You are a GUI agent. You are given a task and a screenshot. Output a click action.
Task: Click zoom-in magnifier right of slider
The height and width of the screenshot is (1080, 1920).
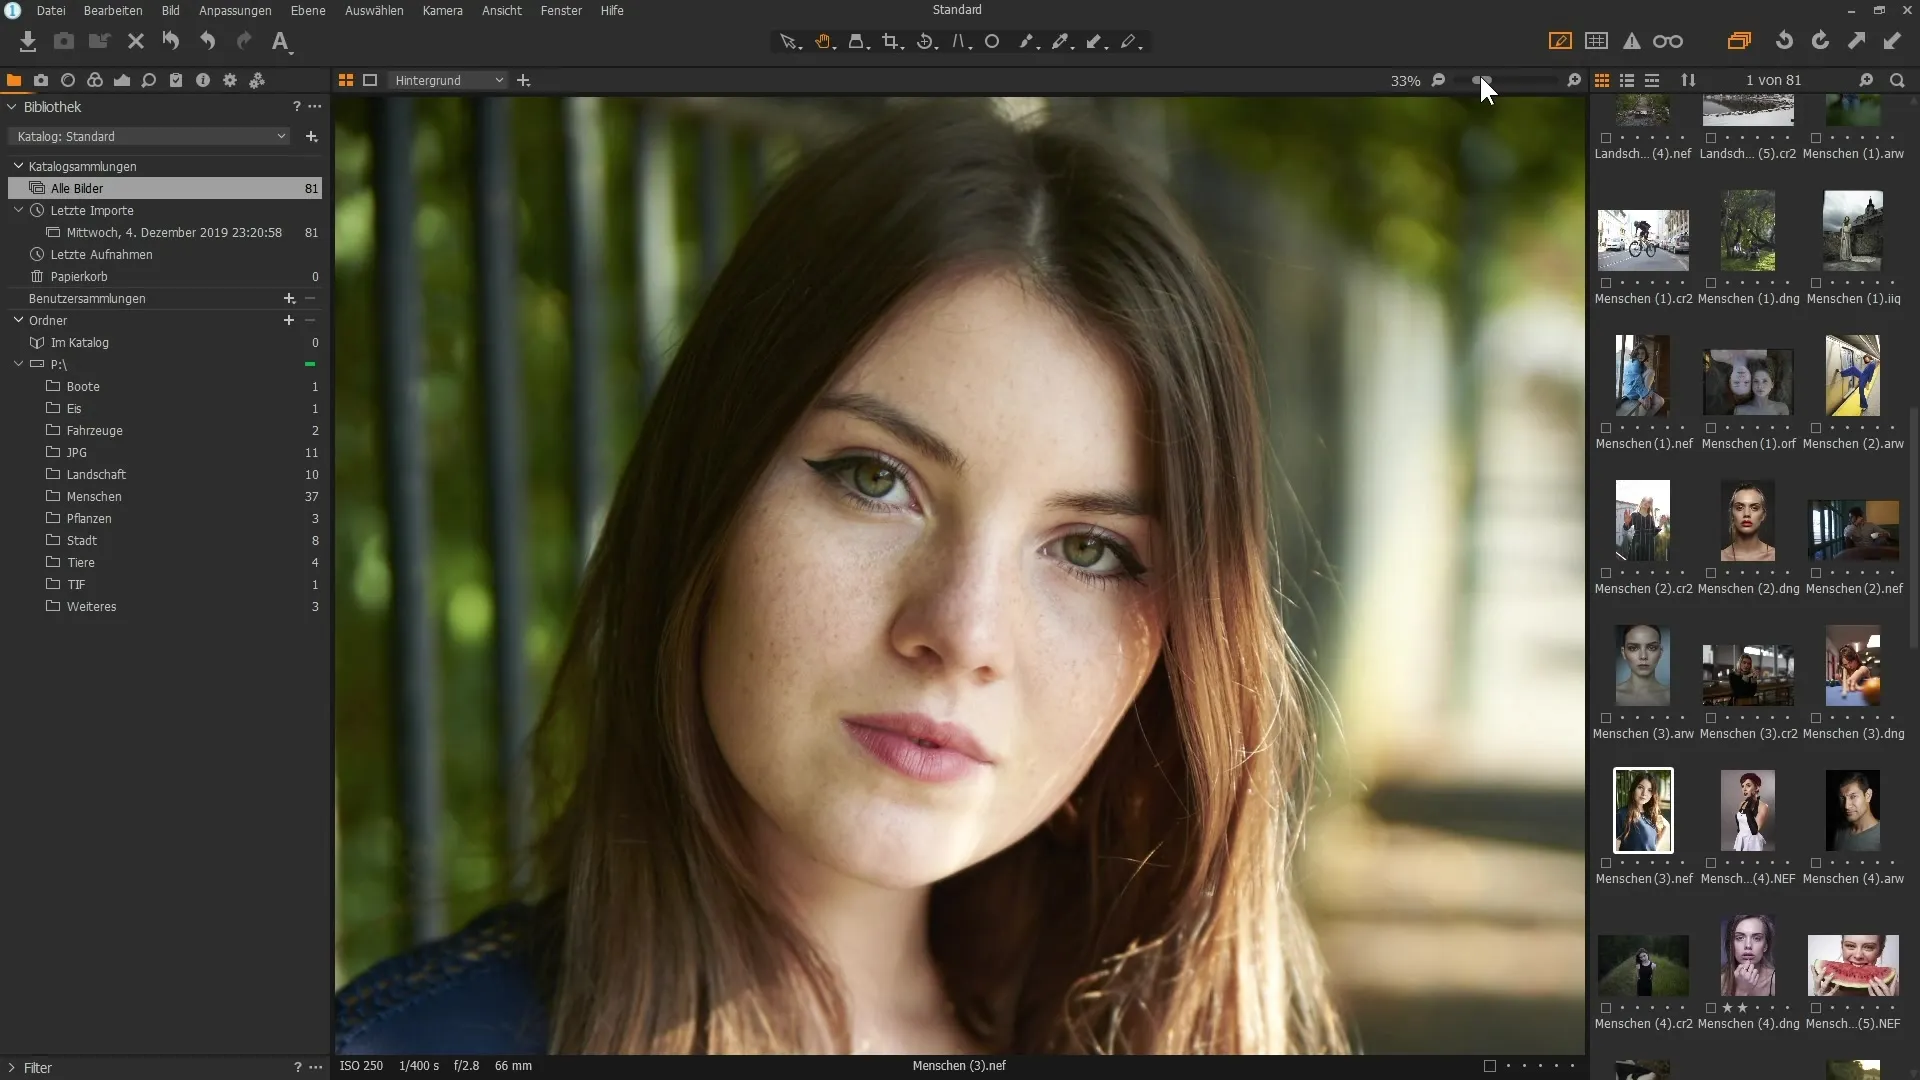1574,80
